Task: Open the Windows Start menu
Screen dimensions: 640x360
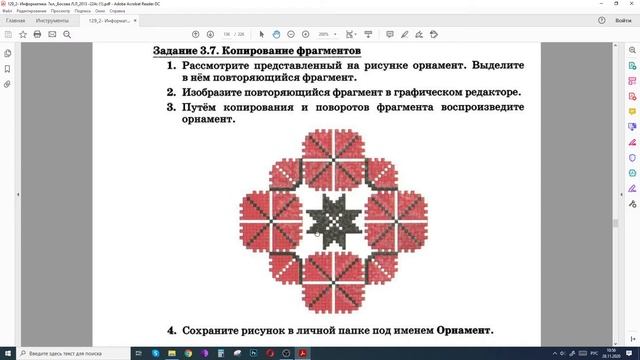Action: click(x=8, y=353)
